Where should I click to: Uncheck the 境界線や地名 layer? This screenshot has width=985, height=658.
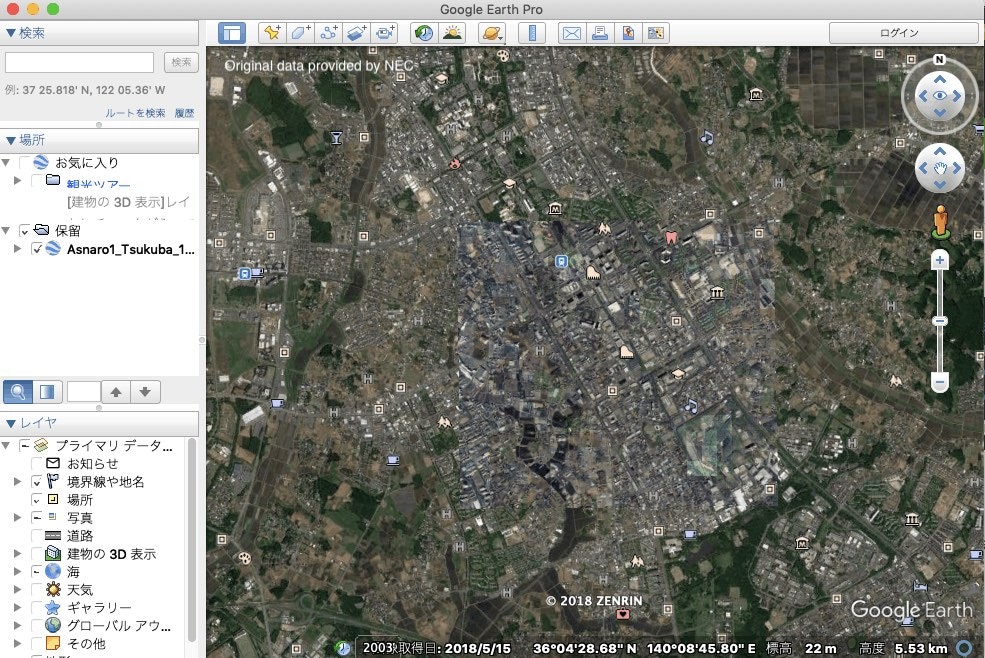coord(36,482)
